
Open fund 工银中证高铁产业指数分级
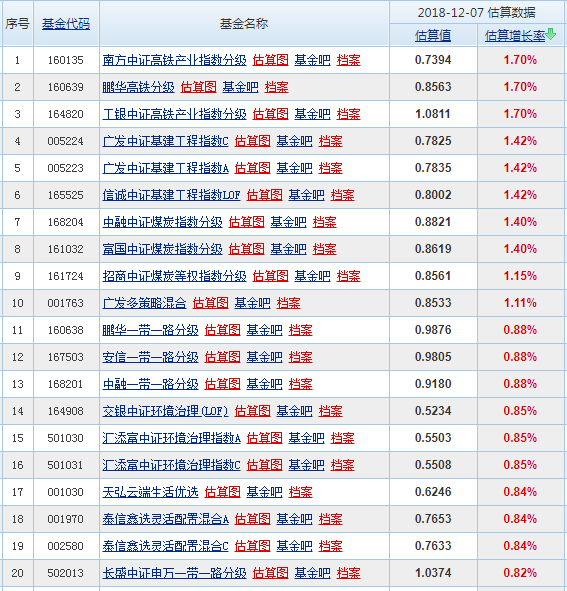[174, 114]
